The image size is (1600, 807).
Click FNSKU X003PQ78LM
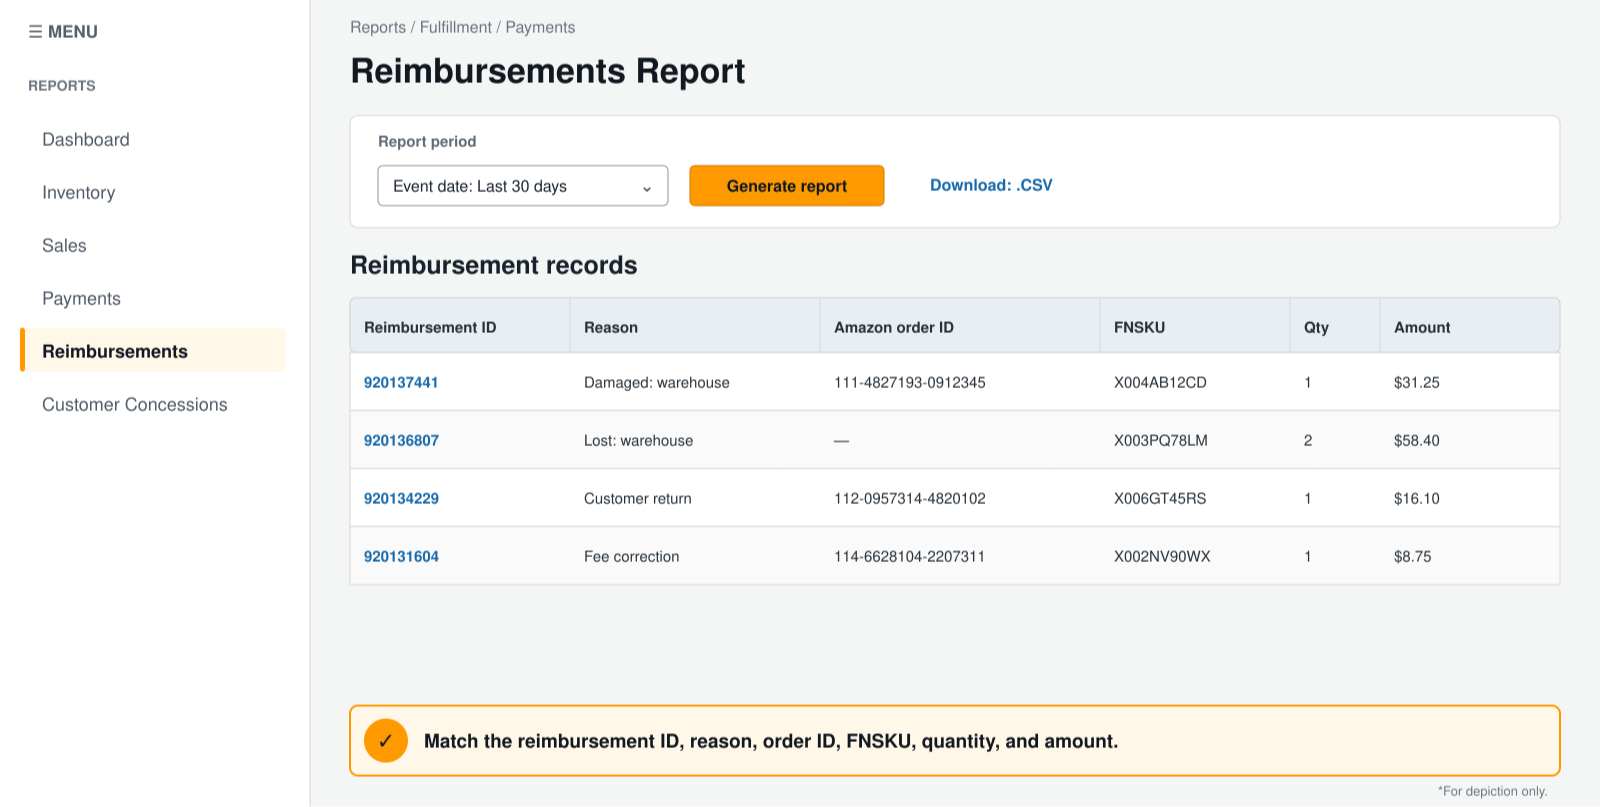click(1161, 440)
